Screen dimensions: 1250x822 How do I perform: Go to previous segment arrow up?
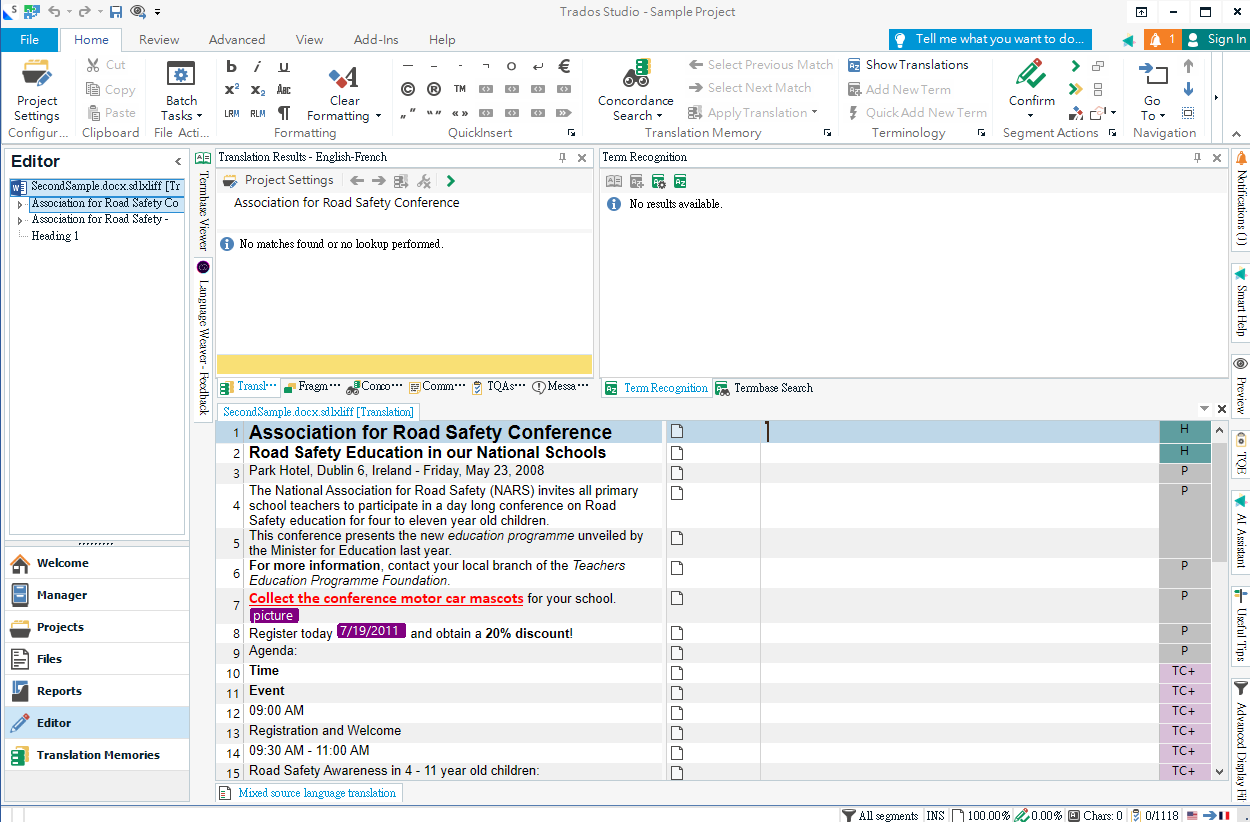[x=1188, y=66]
